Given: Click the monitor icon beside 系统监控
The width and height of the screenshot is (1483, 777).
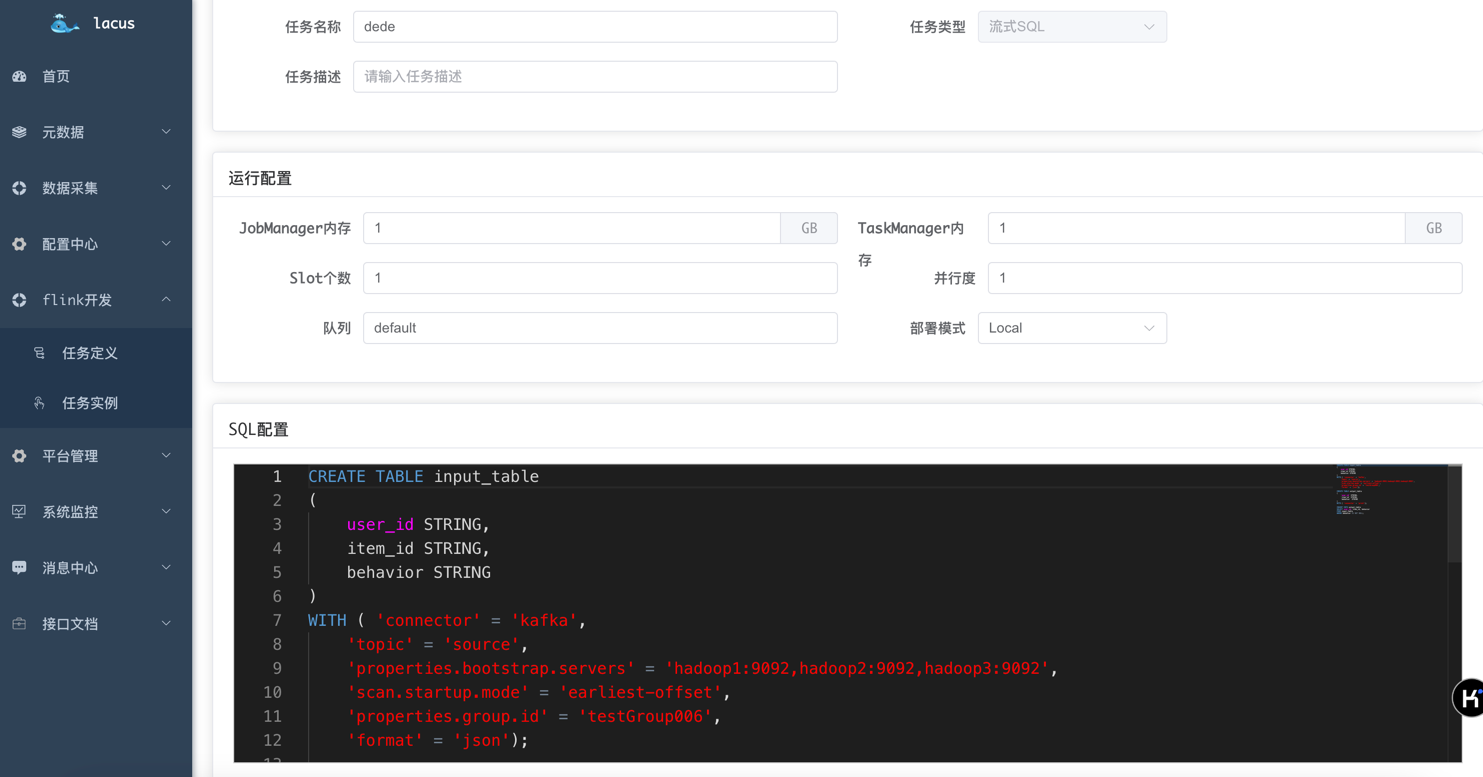Looking at the screenshot, I should 20,512.
